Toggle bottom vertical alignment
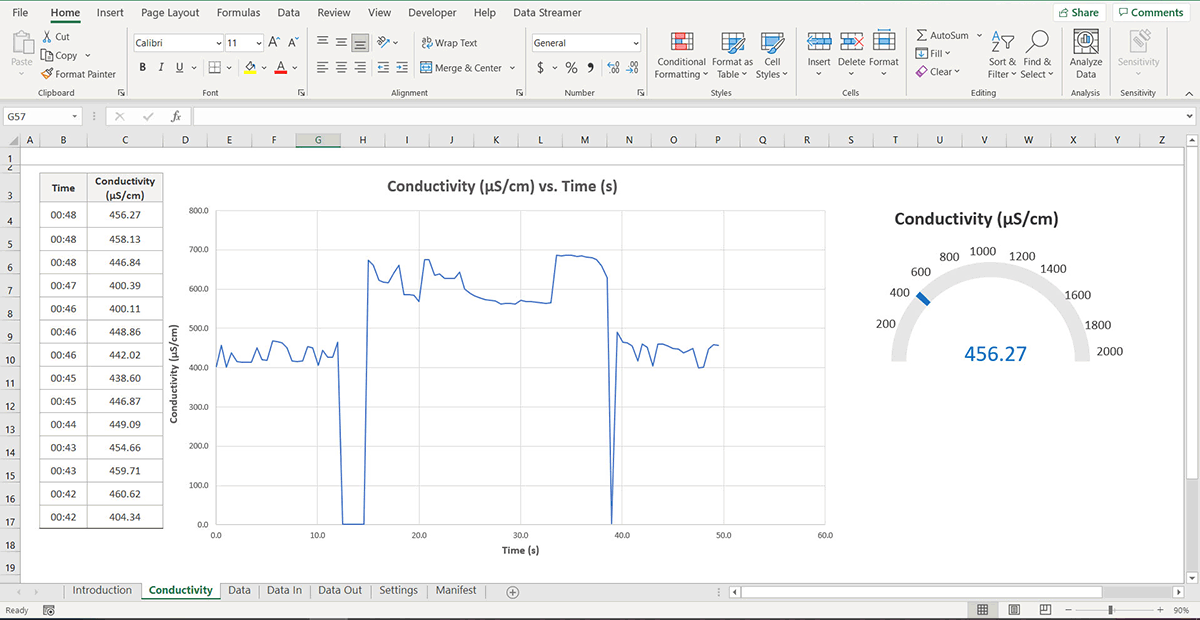The height and width of the screenshot is (620, 1200). point(360,42)
